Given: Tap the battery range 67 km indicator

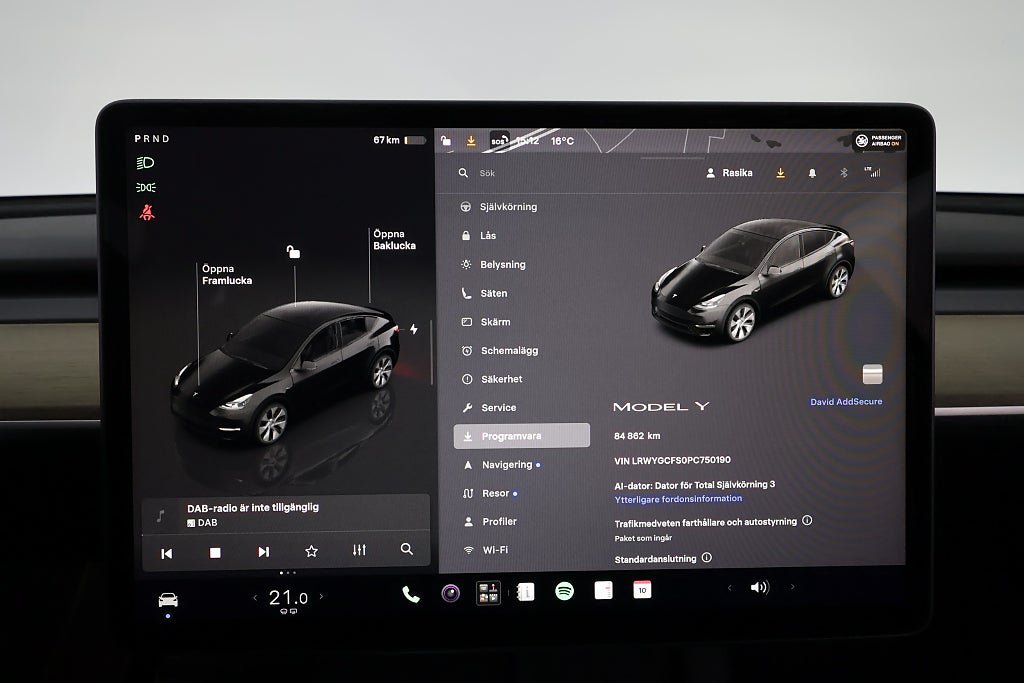Looking at the screenshot, I should 399,140.
